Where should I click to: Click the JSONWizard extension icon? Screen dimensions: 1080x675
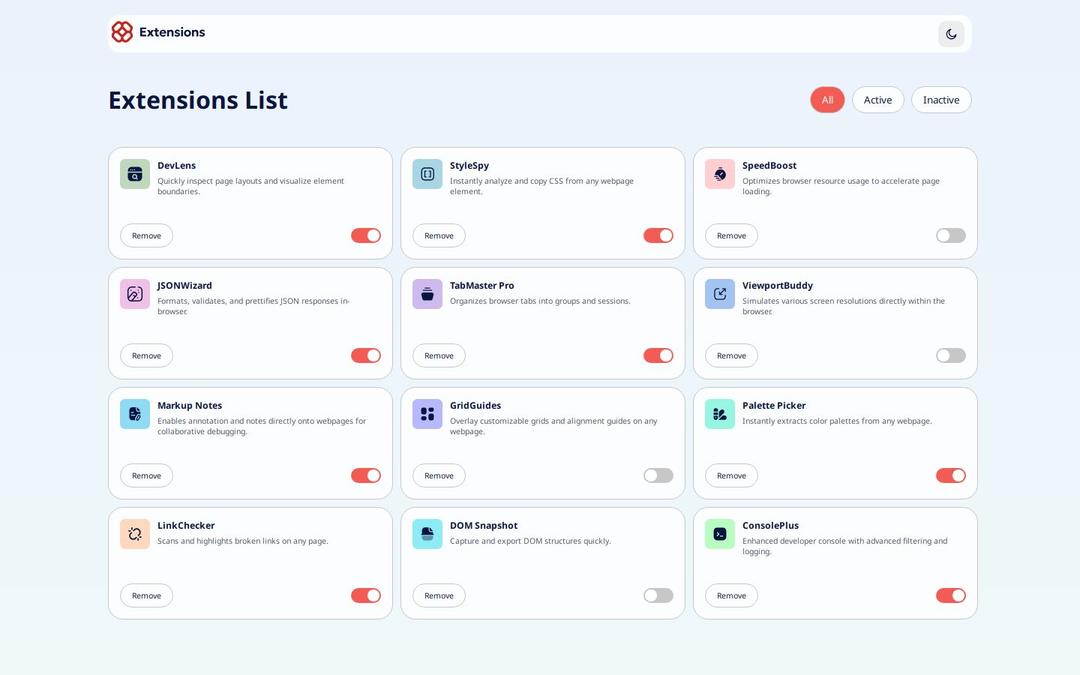(x=135, y=294)
